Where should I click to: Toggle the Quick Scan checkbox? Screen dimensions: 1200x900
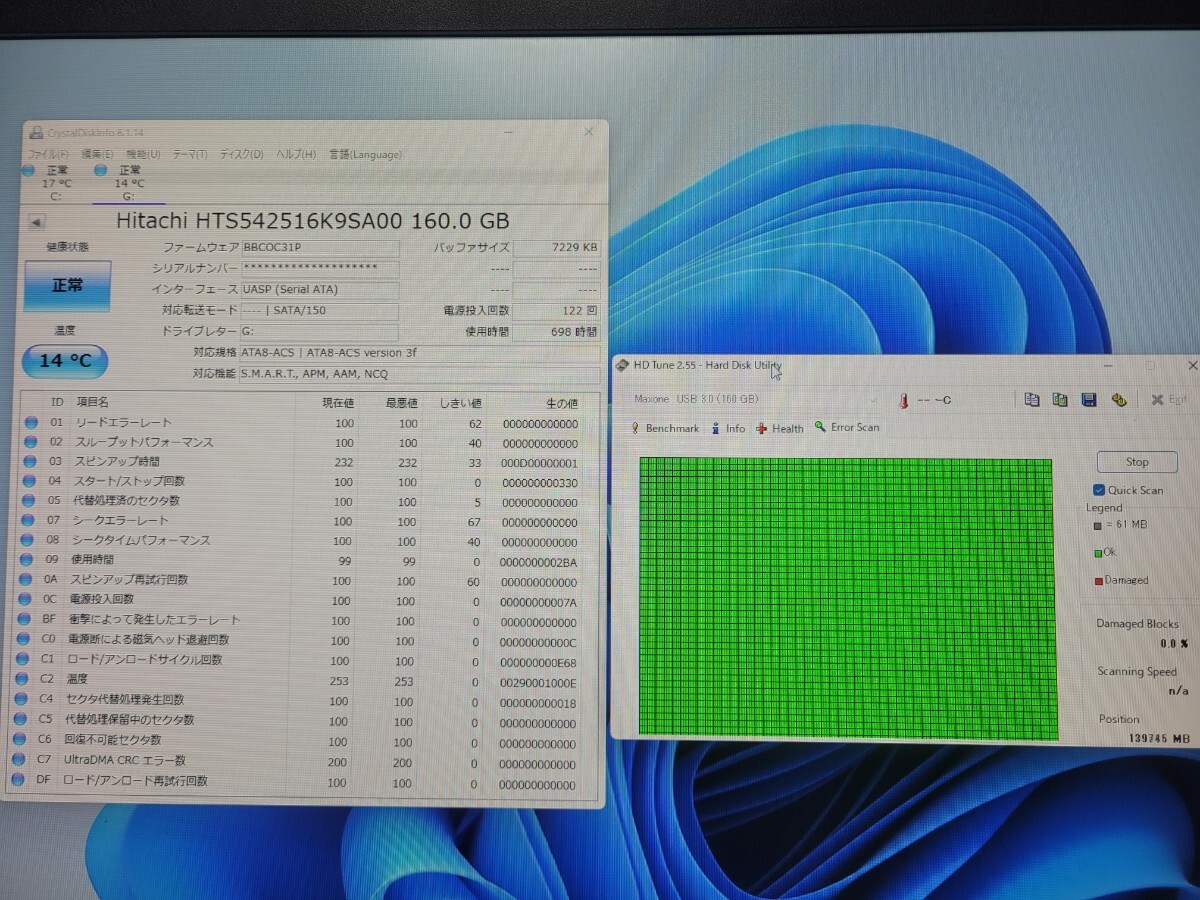[1100, 490]
